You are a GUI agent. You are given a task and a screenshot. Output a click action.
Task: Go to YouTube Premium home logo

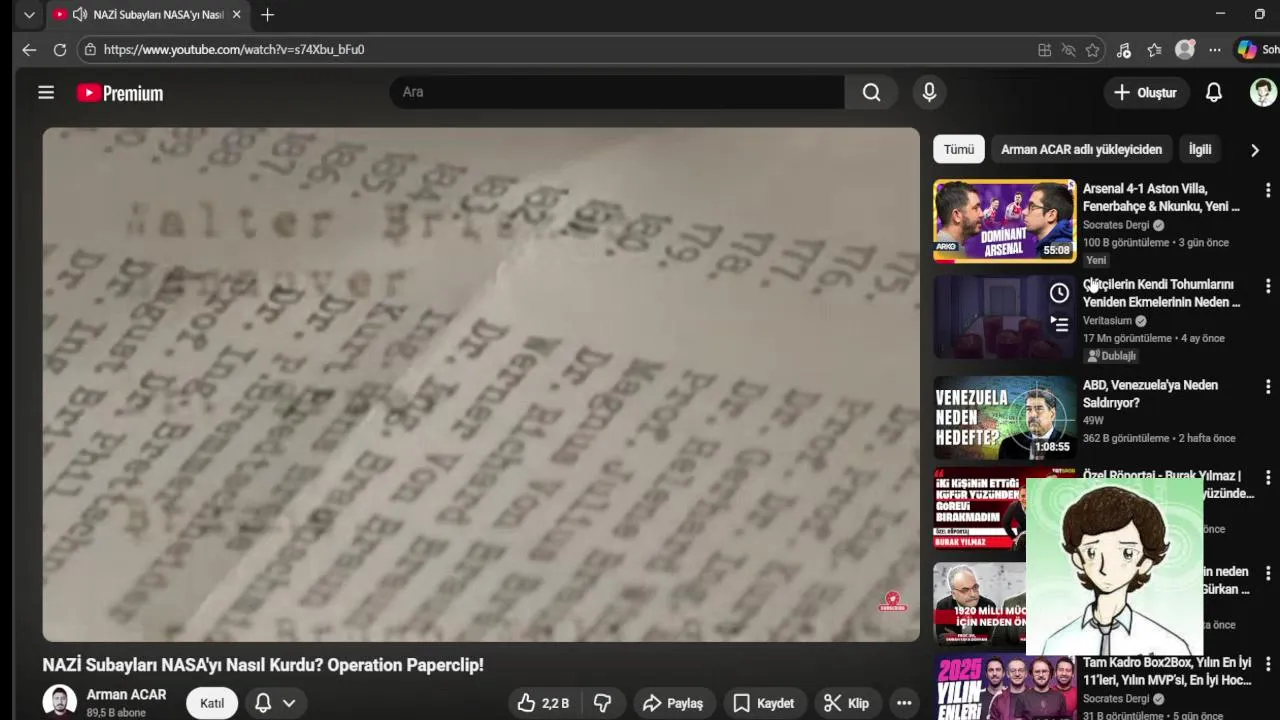(x=120, y=93)
